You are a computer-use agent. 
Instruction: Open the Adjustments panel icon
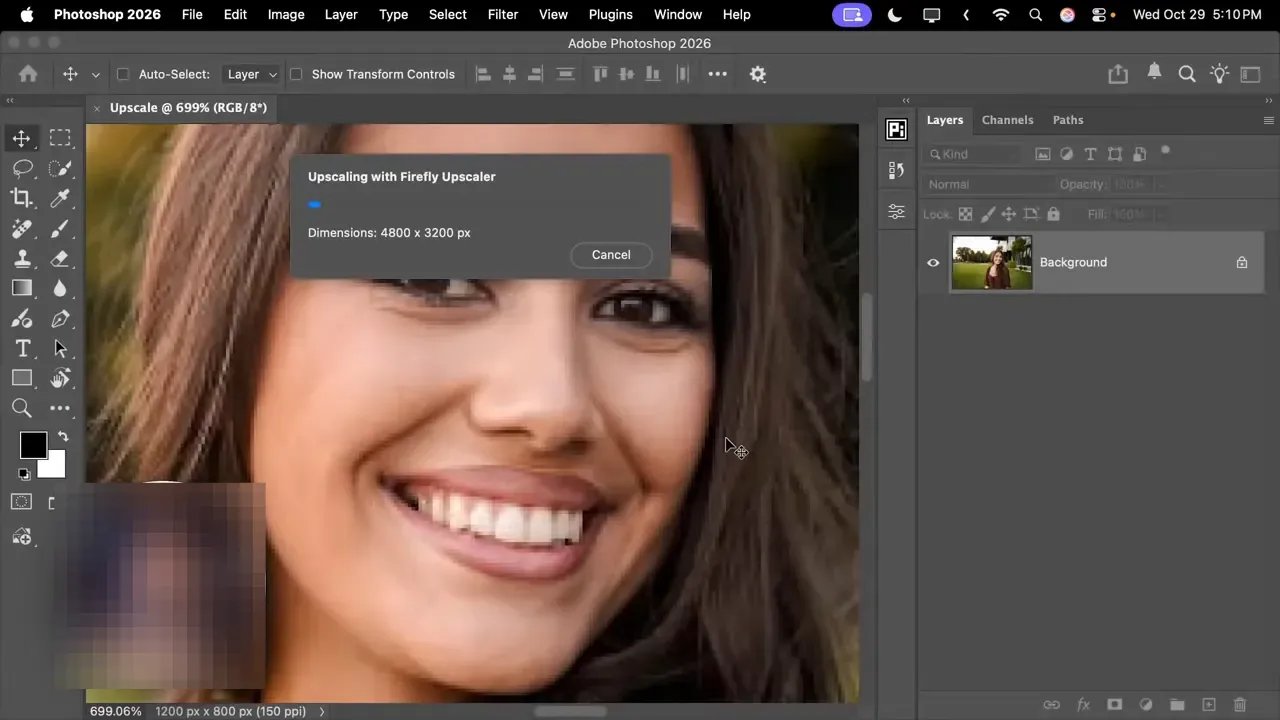(x=896, y=212)
